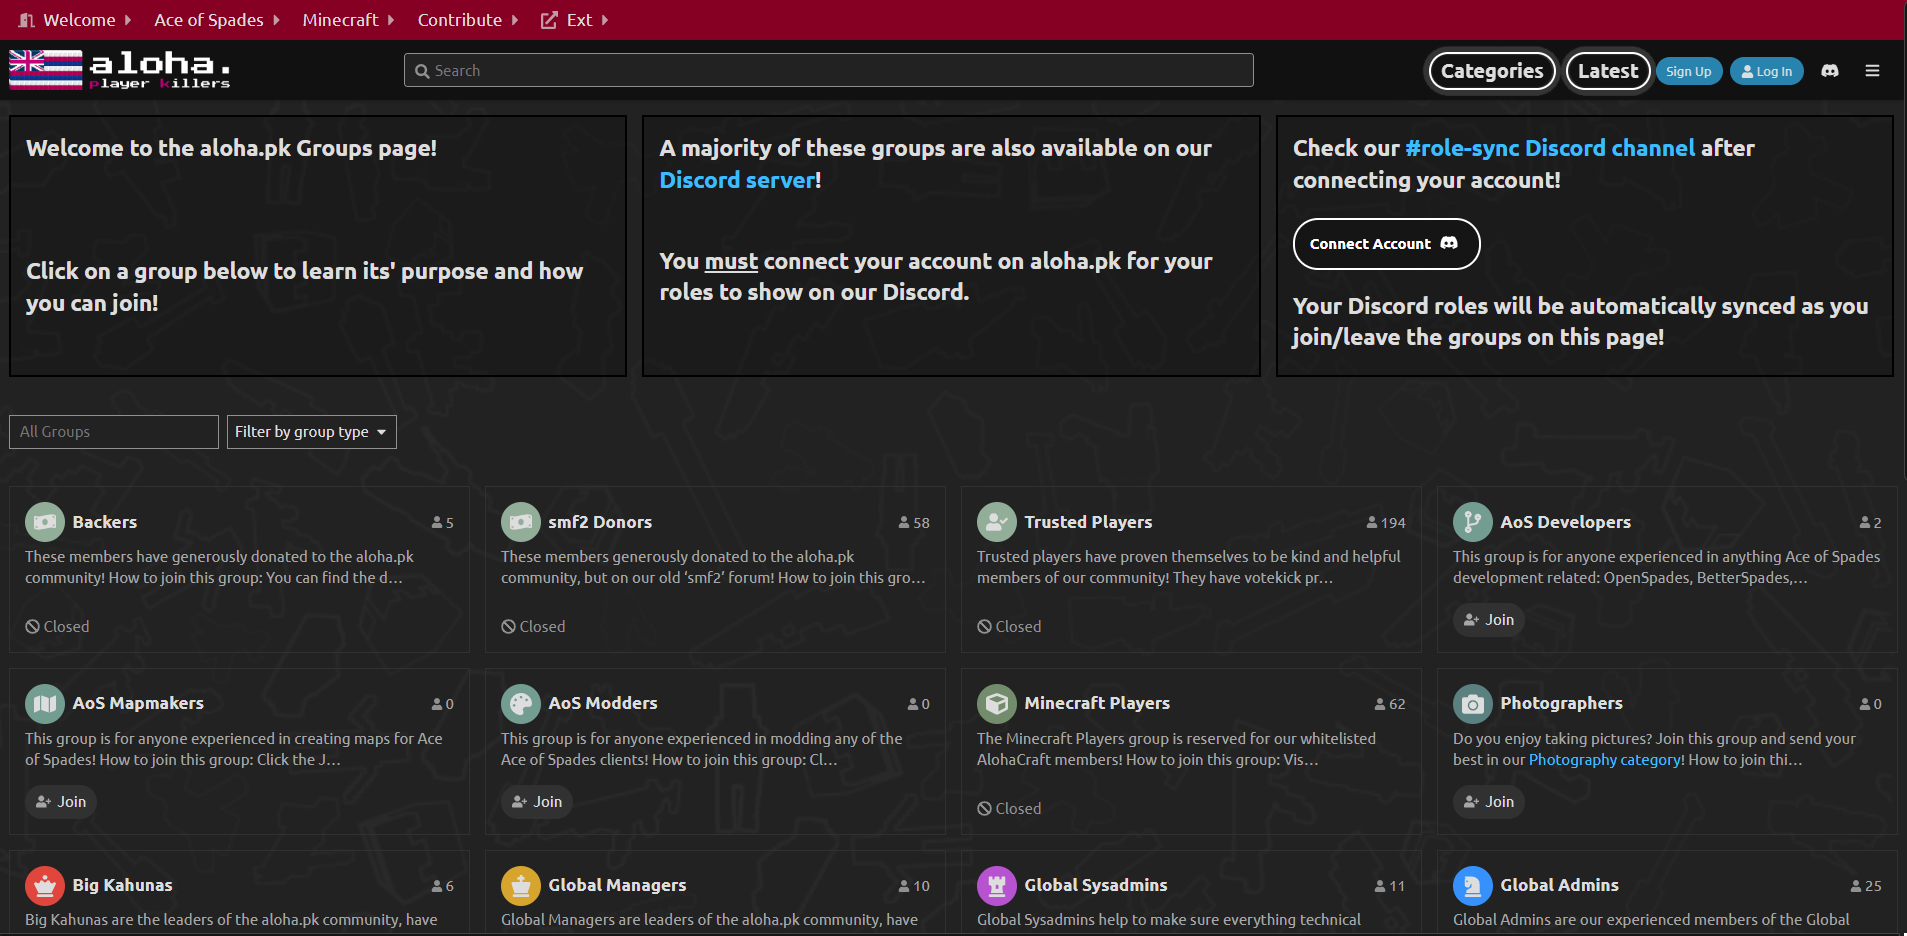Click the Ext external link icon
Screen dimensions: 1907x936
click(x=549, y=20)
